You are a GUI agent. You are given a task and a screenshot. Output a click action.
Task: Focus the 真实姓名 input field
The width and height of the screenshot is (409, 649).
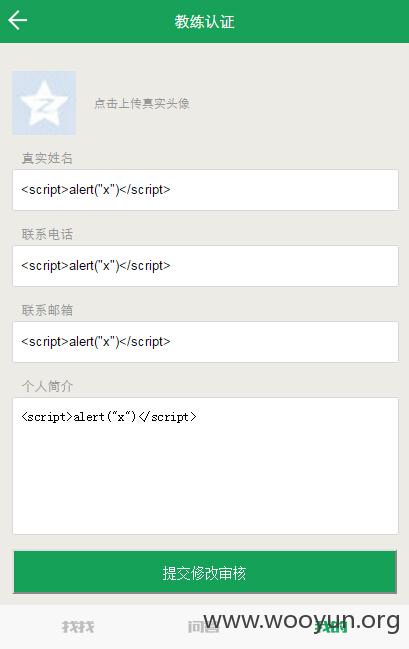pos(205,190)
